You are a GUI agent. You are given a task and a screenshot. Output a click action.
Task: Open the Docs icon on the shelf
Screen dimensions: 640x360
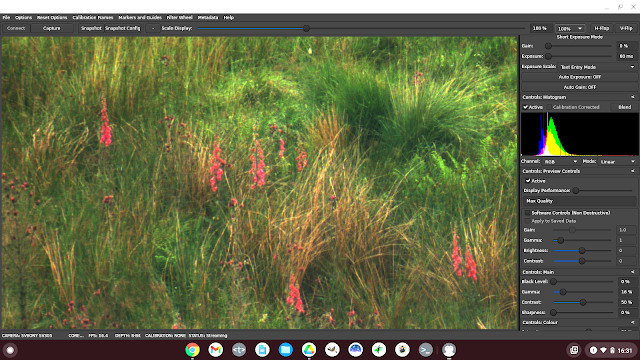coord(262,350)
